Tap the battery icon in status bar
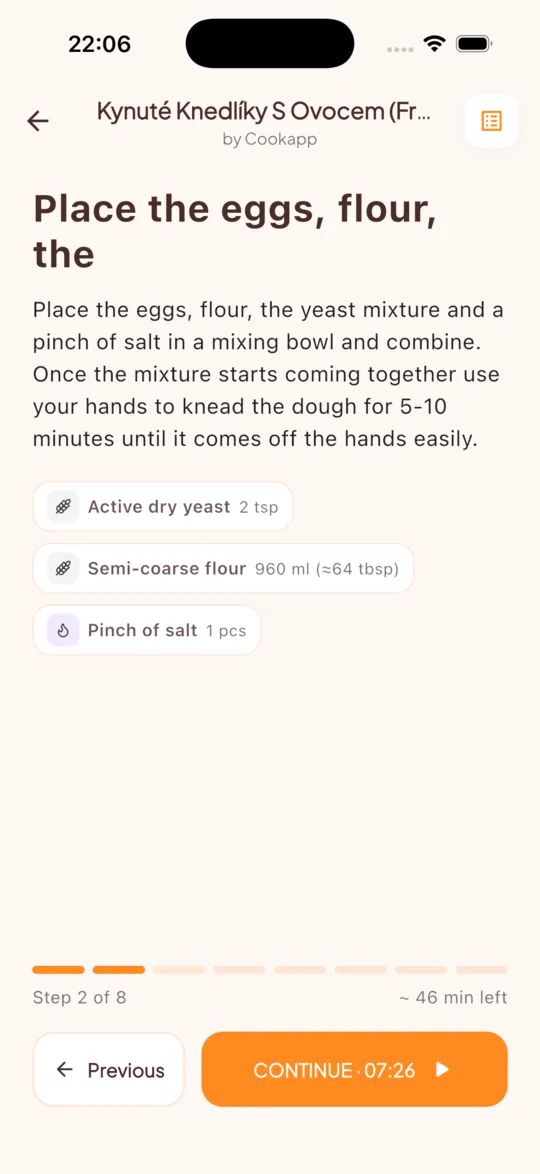The height and width of the screenshot is (1174, 540). coord(473,43)
